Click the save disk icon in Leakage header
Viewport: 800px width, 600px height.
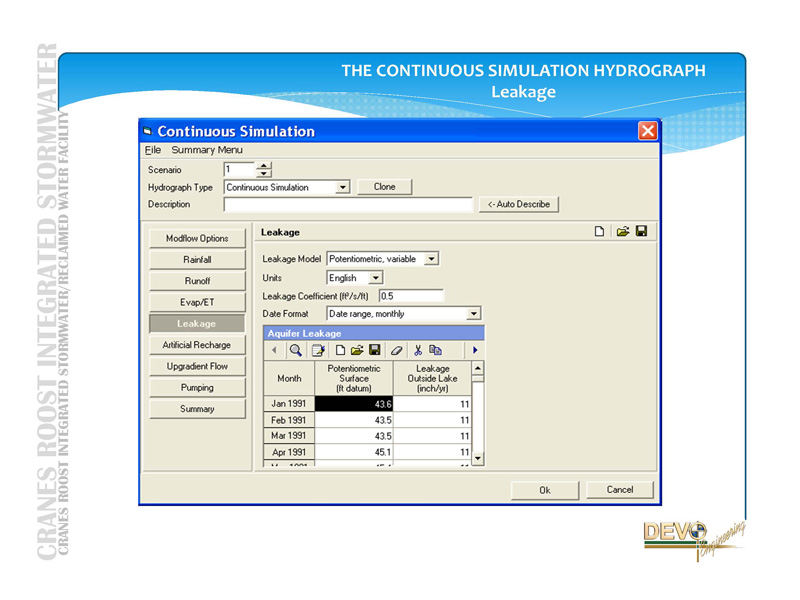(641, 231)
